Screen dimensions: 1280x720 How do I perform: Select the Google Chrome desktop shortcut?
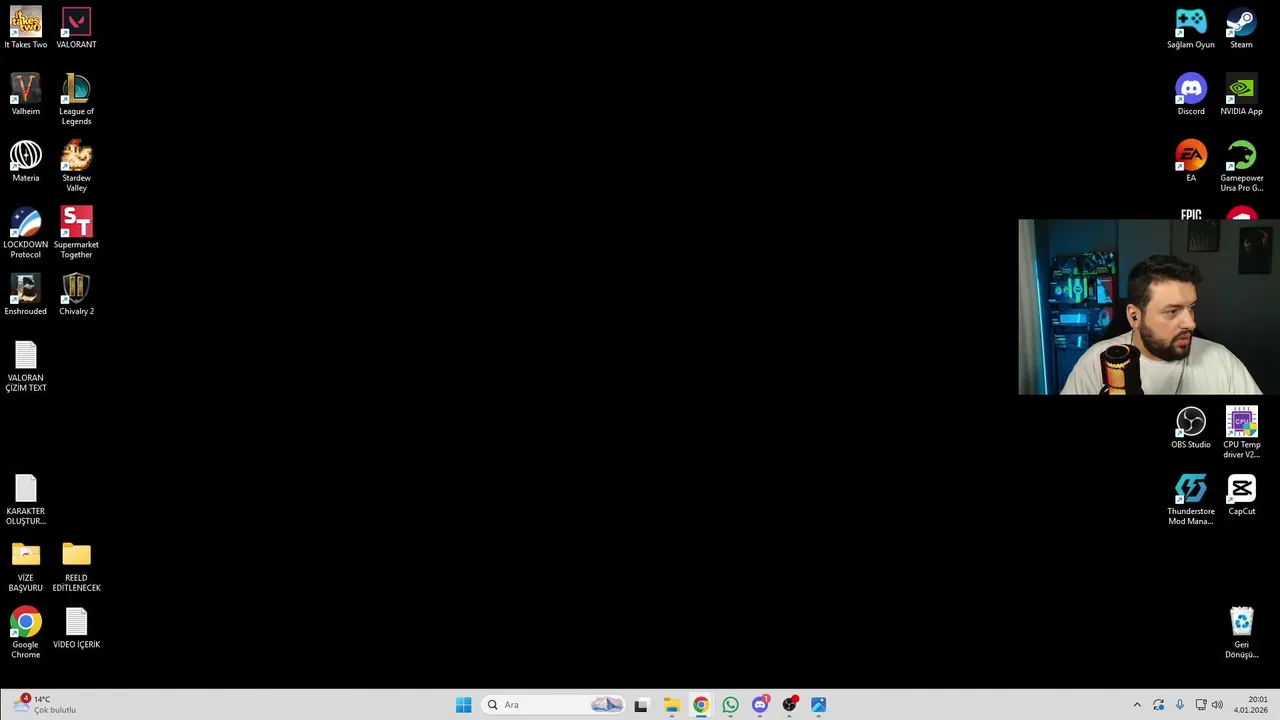tap(26, 633)
